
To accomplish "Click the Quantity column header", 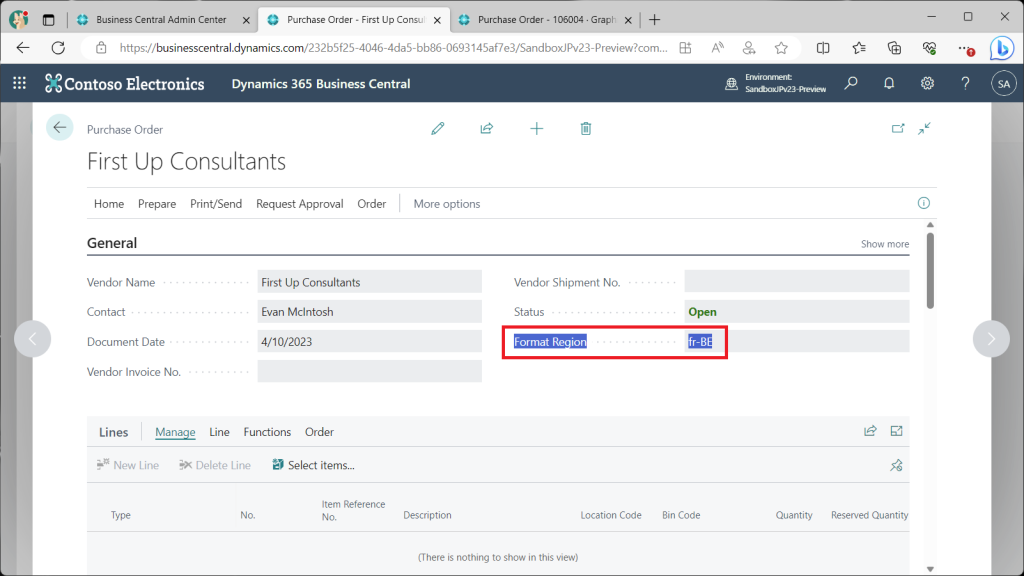I will [x=794, y=515].
